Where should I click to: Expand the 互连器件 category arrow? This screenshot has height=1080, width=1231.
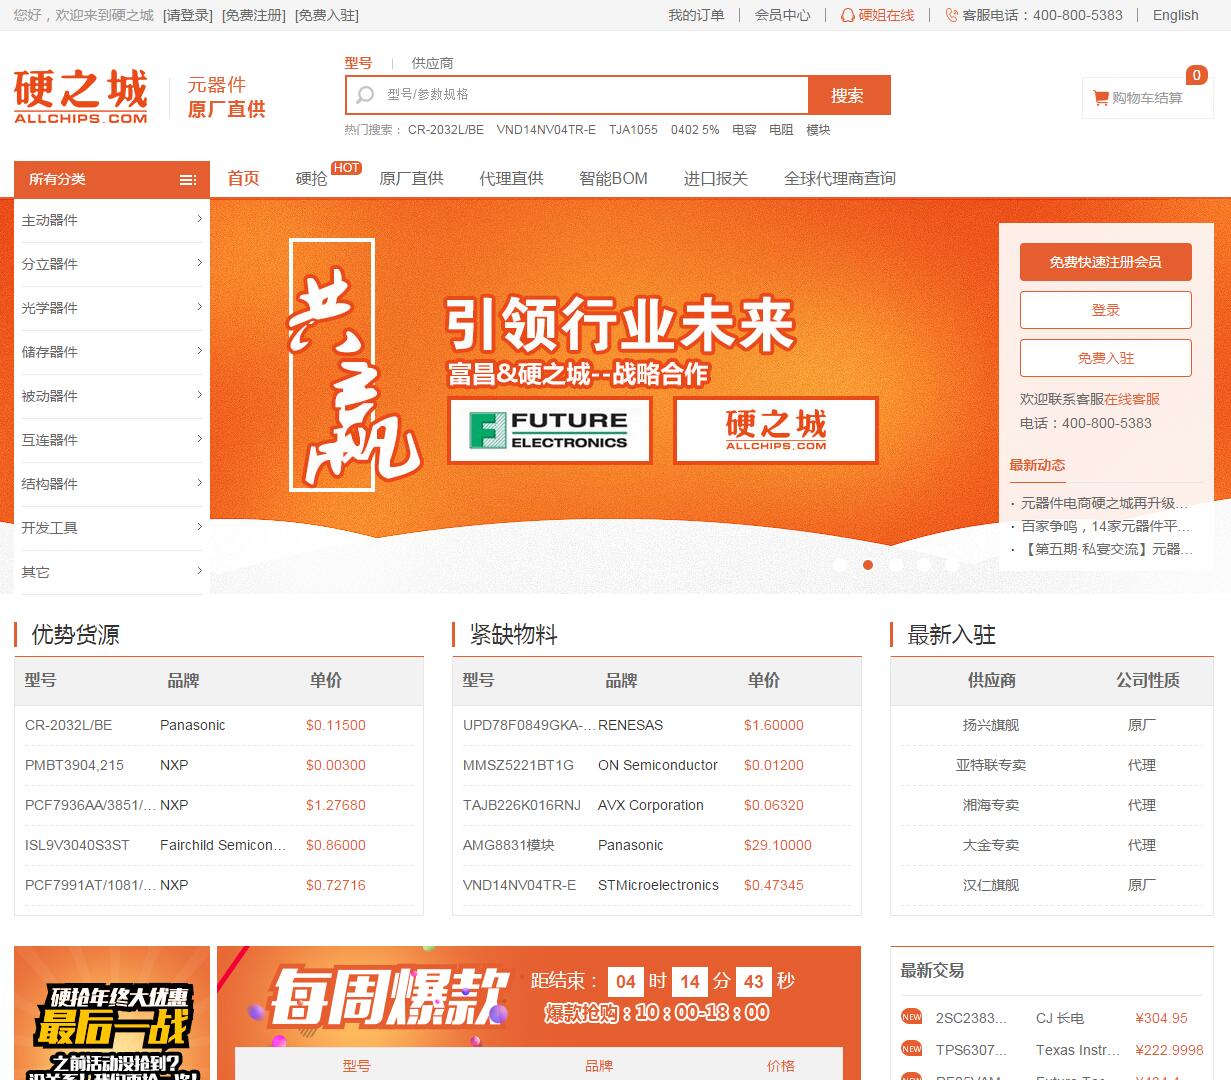pyautogui.click(x=199, y=439)
